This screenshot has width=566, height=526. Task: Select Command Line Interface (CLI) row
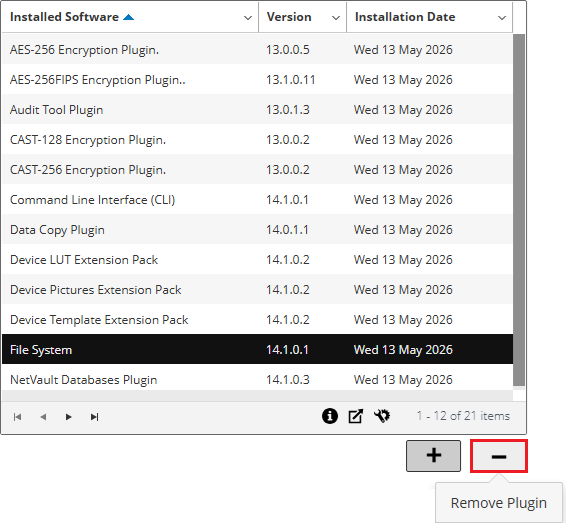coord(257,199)
